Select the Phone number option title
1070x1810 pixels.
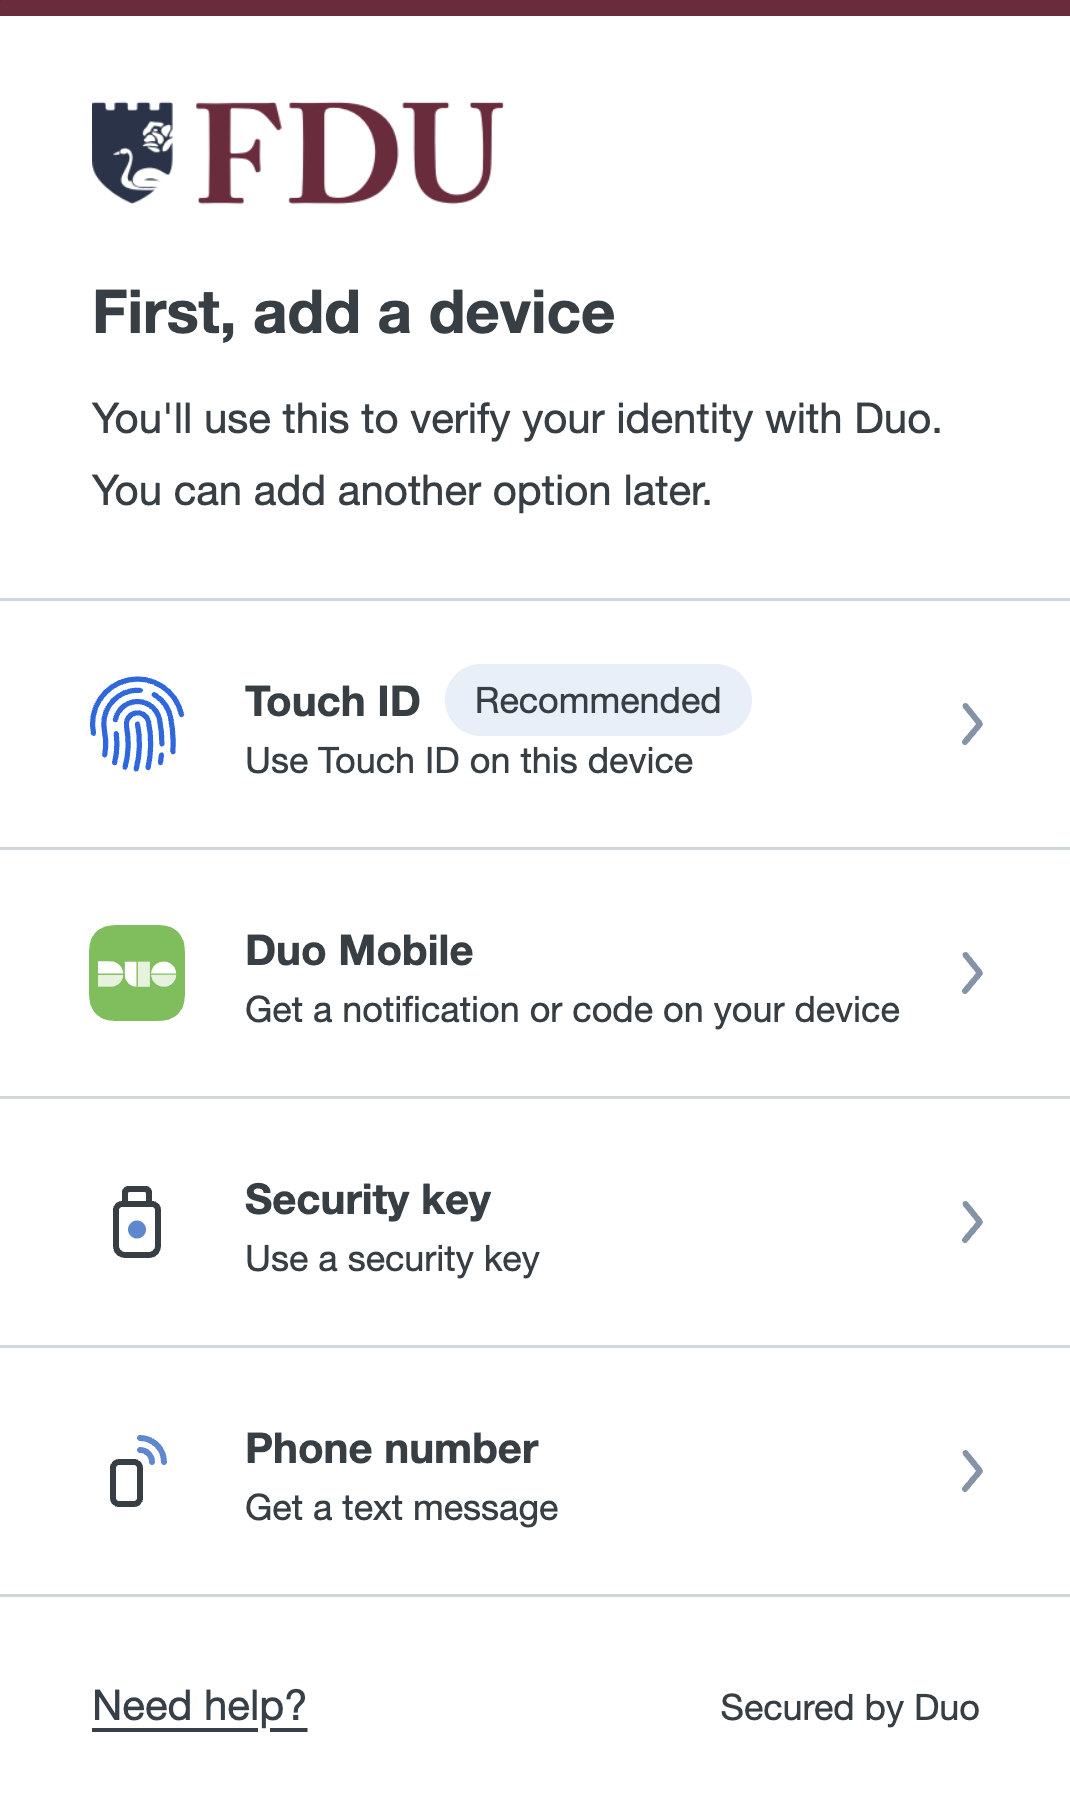[x=392, y=1448]
